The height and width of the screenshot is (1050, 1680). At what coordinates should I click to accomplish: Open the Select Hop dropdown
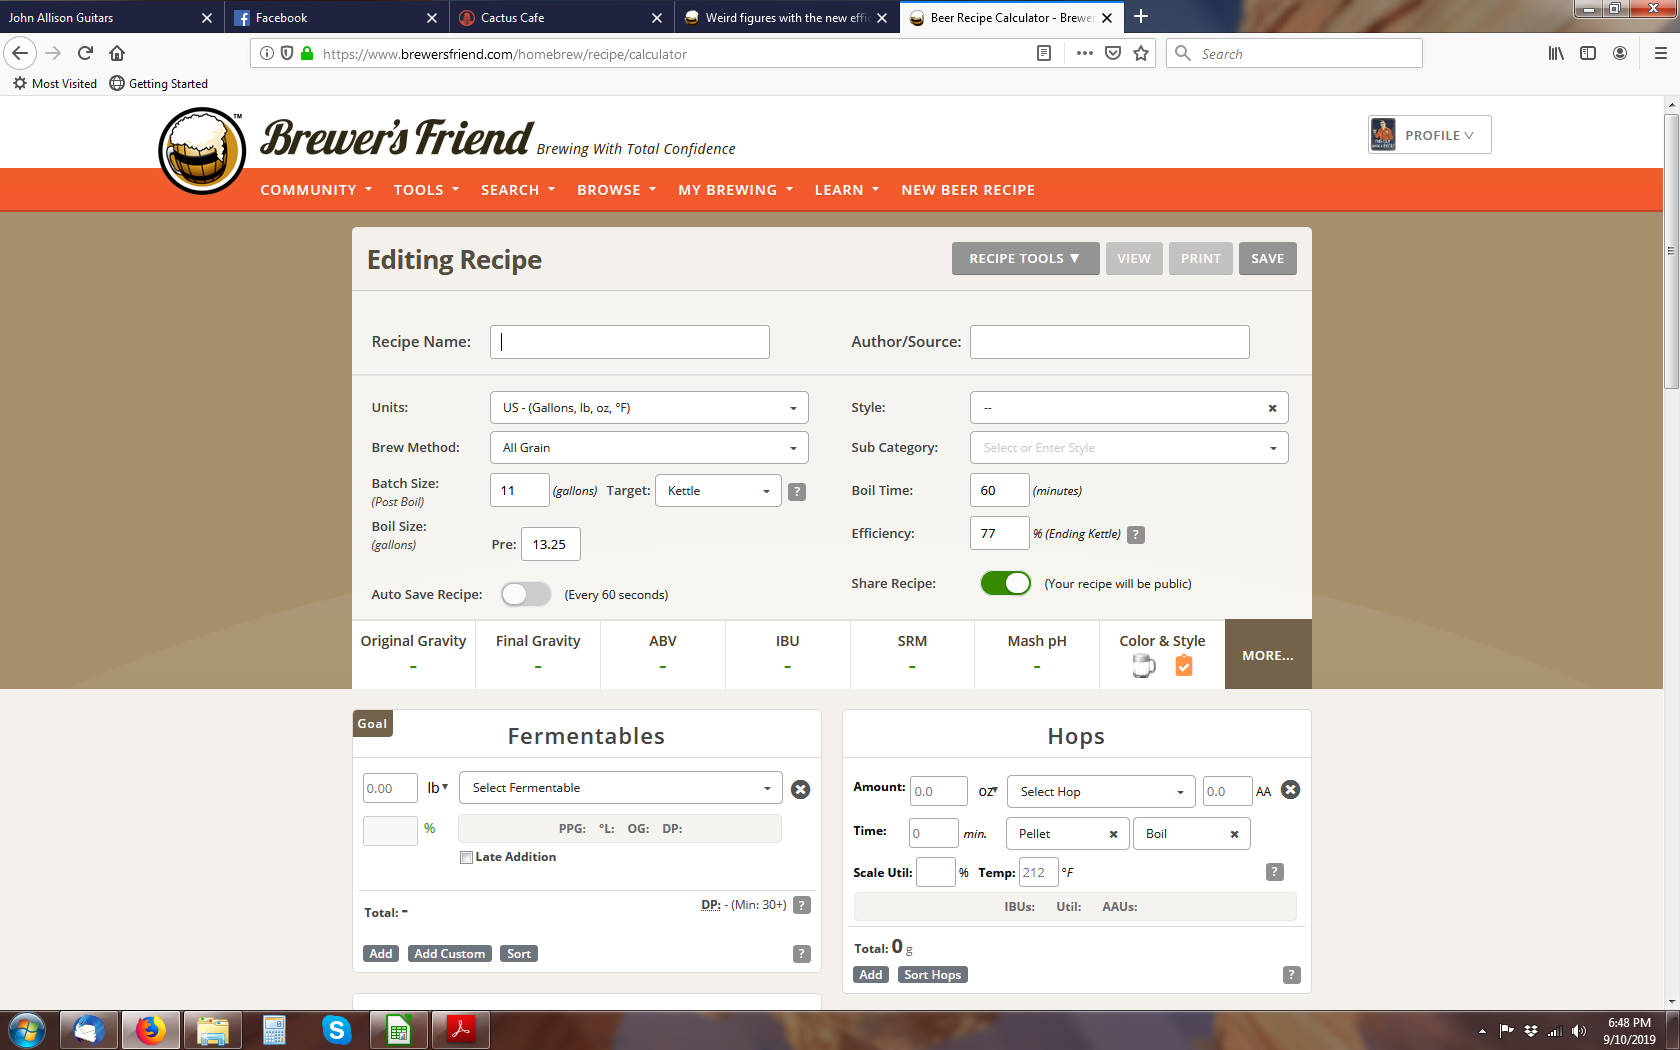point(1101,792)
